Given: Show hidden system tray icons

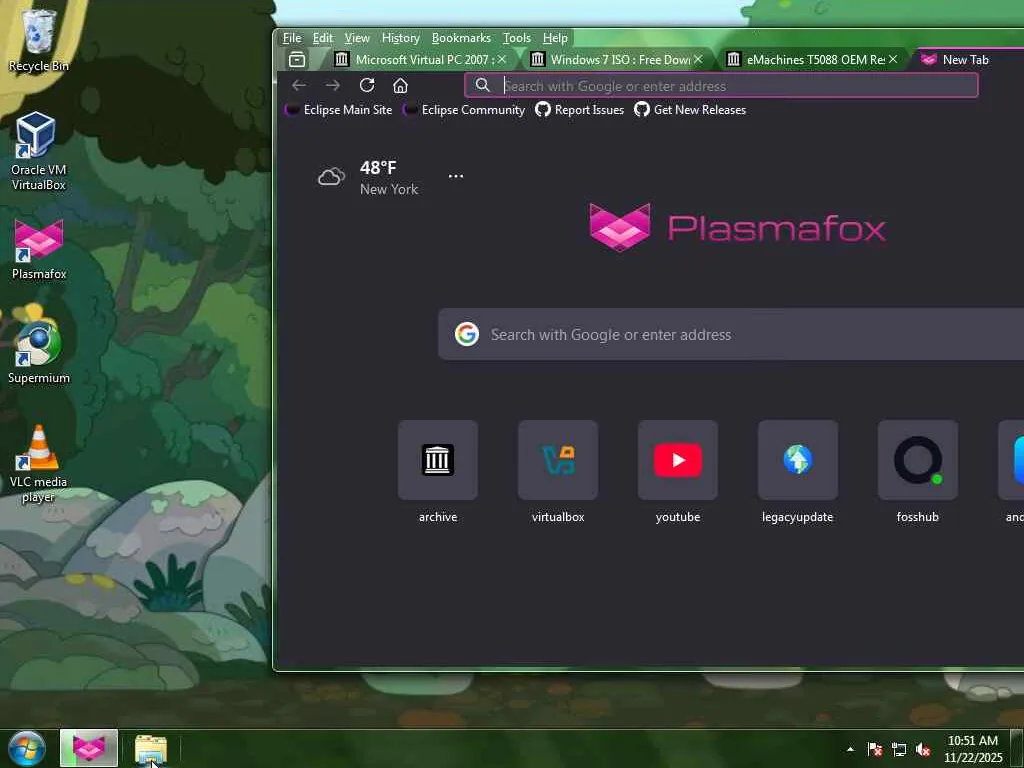Looking at the screenshot, I should [850, 749].
